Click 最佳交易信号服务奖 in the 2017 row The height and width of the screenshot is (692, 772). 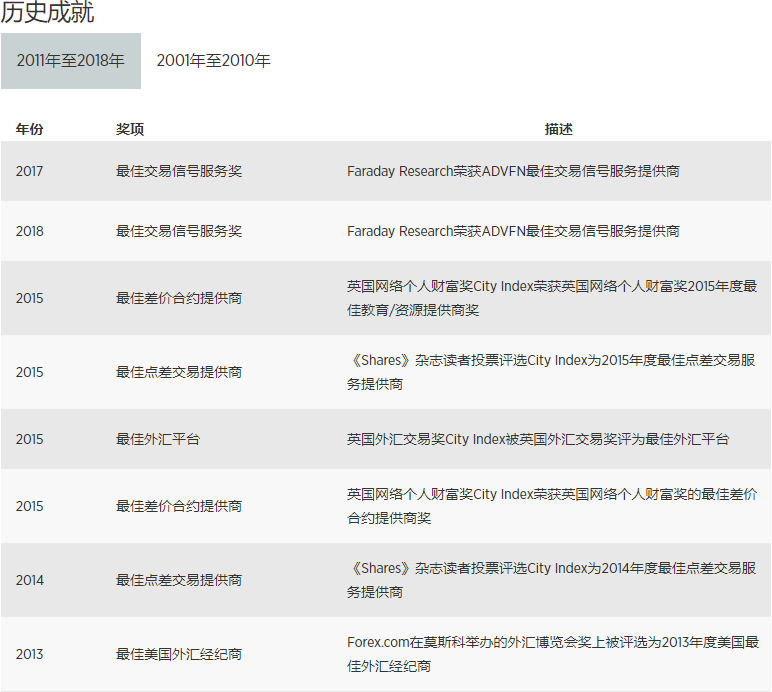pyautogui.click(x=179, y=171)
